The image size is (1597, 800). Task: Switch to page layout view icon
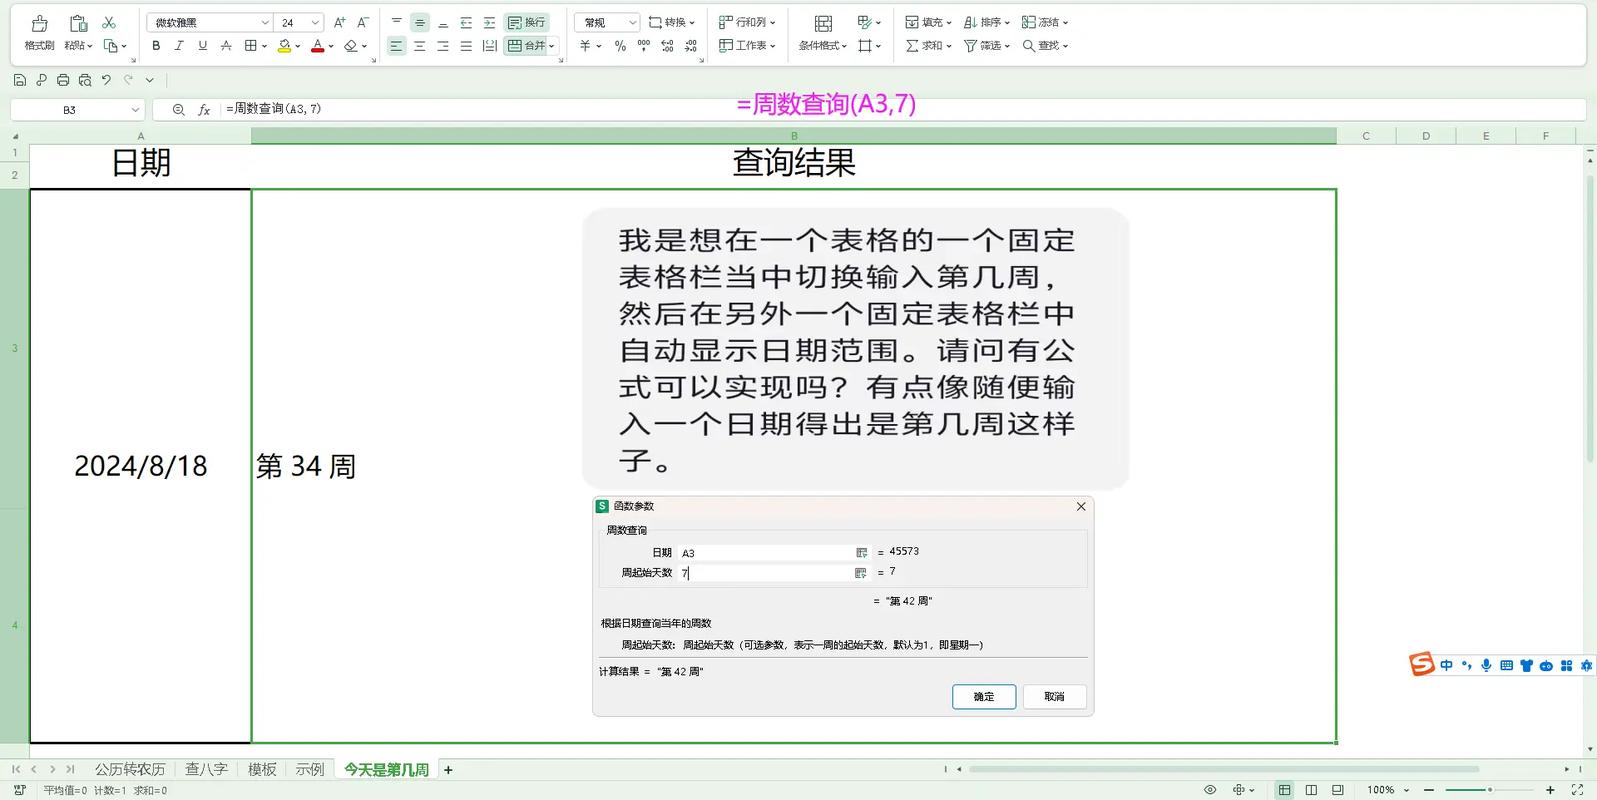coord(1311,790)
